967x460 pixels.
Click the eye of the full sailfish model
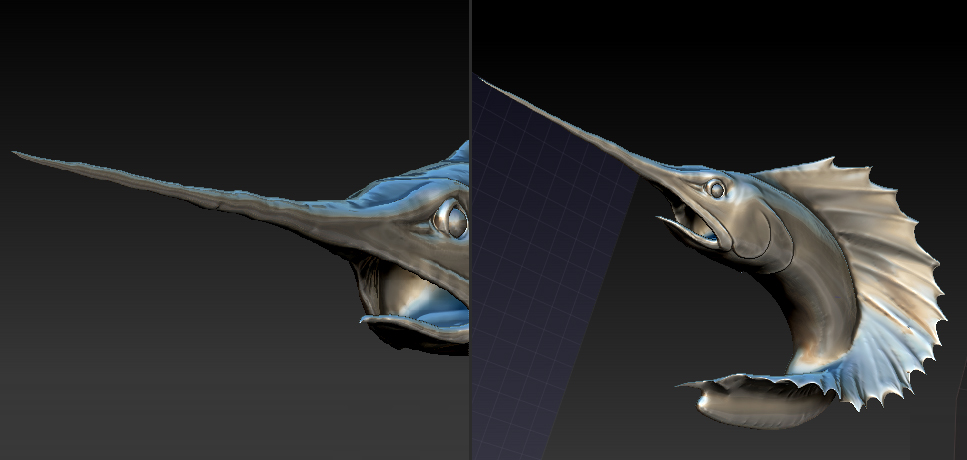pyautogui.click(x=715, y=189)
